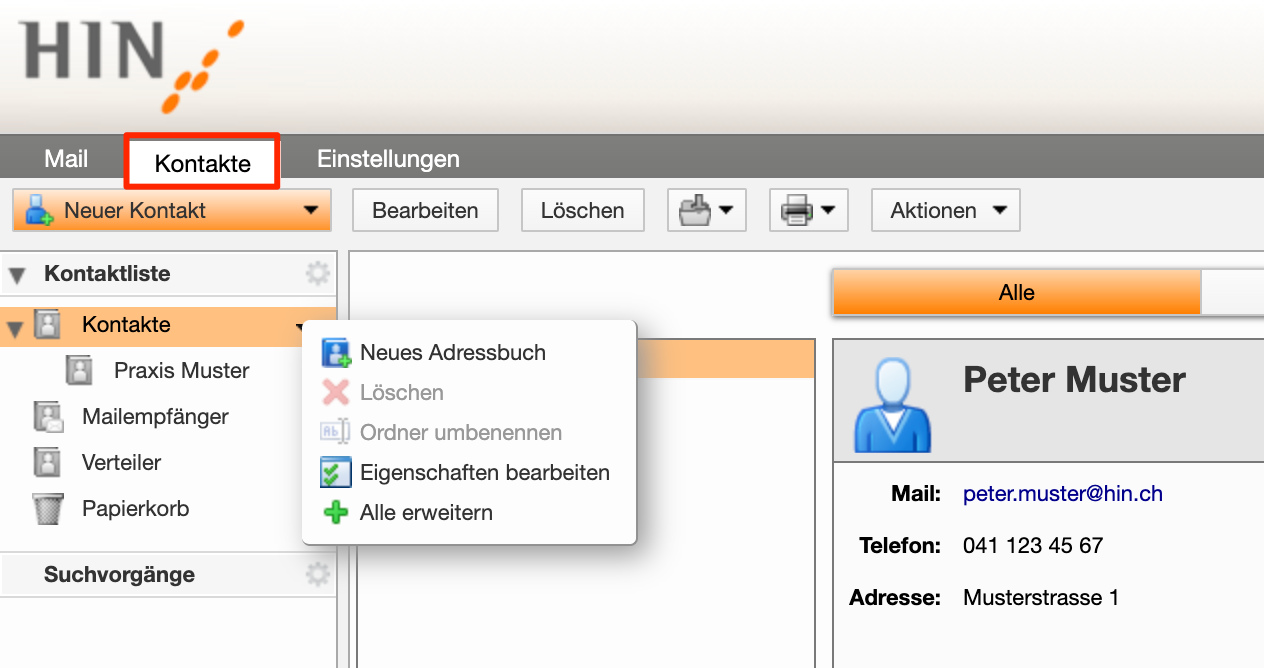This screenshot has height=668, width=1264.
Task: Open the peter.muster@hin.ch email link
Action: [x=1063, y=494]
